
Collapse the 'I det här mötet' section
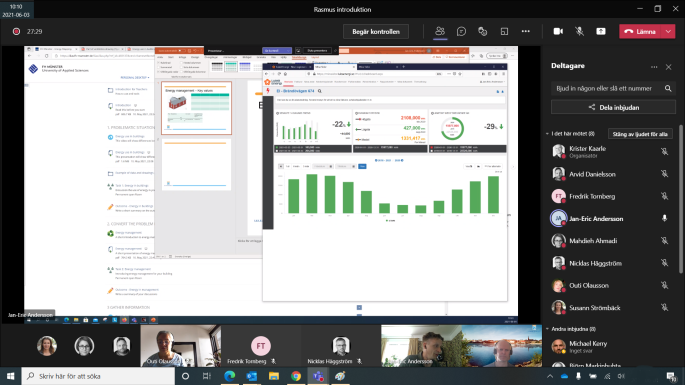(547, 134)
